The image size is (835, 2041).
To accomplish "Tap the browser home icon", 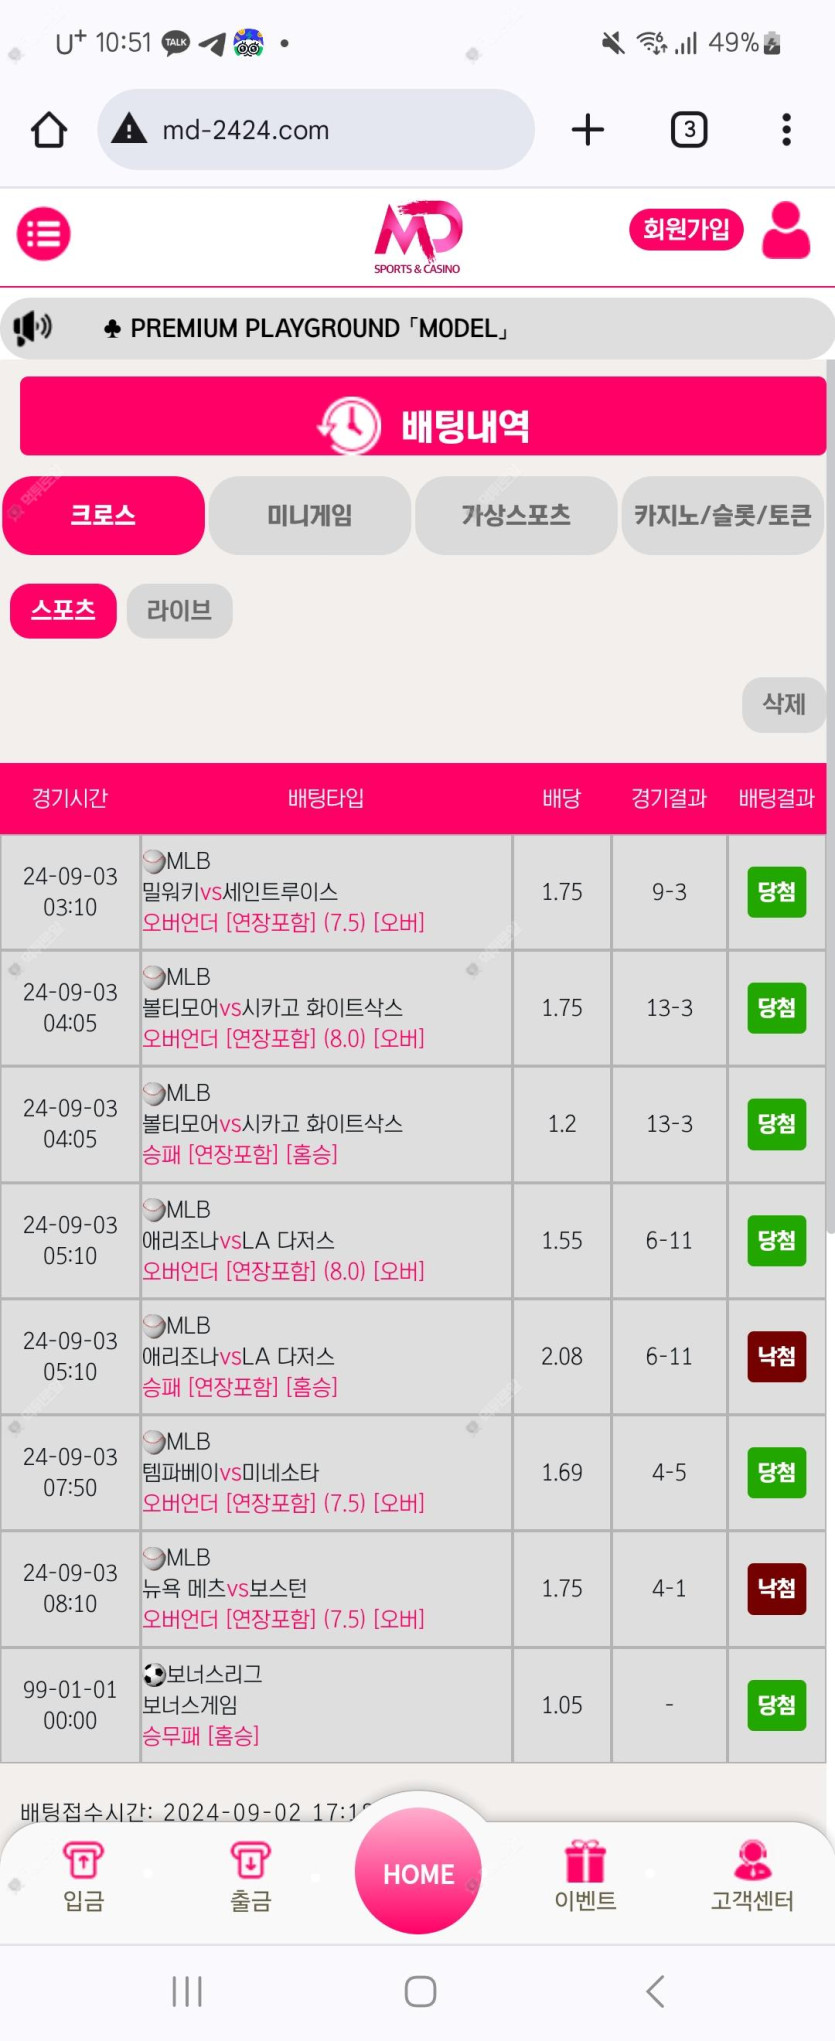I will (49, 130).
